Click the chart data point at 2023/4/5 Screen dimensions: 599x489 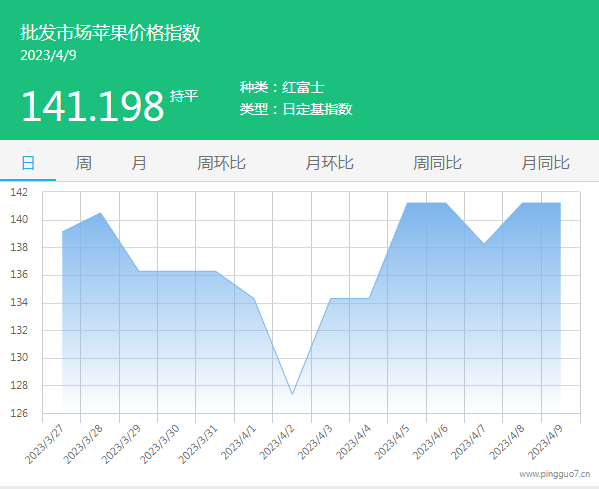407,203
